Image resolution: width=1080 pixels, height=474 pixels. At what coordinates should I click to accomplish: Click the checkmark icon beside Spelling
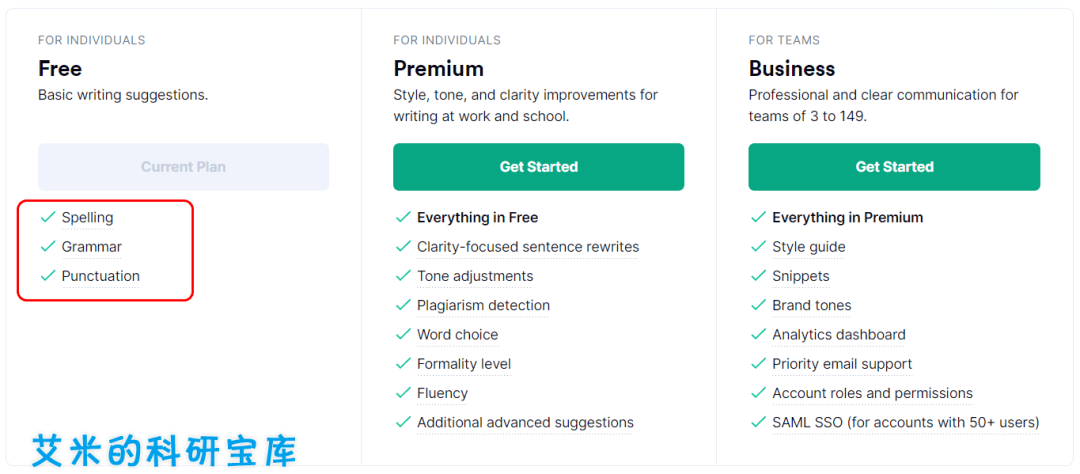(x=48, y=217)
